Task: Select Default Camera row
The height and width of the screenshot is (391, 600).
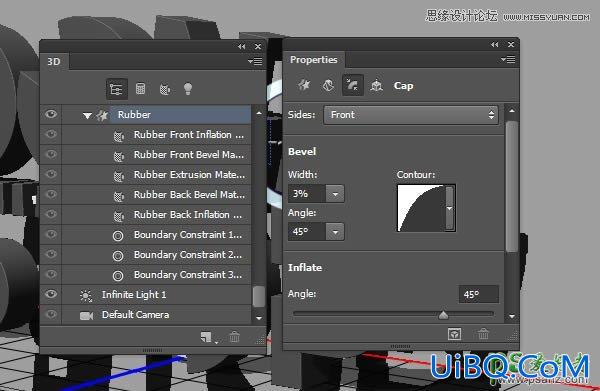Action: point(146,314)
